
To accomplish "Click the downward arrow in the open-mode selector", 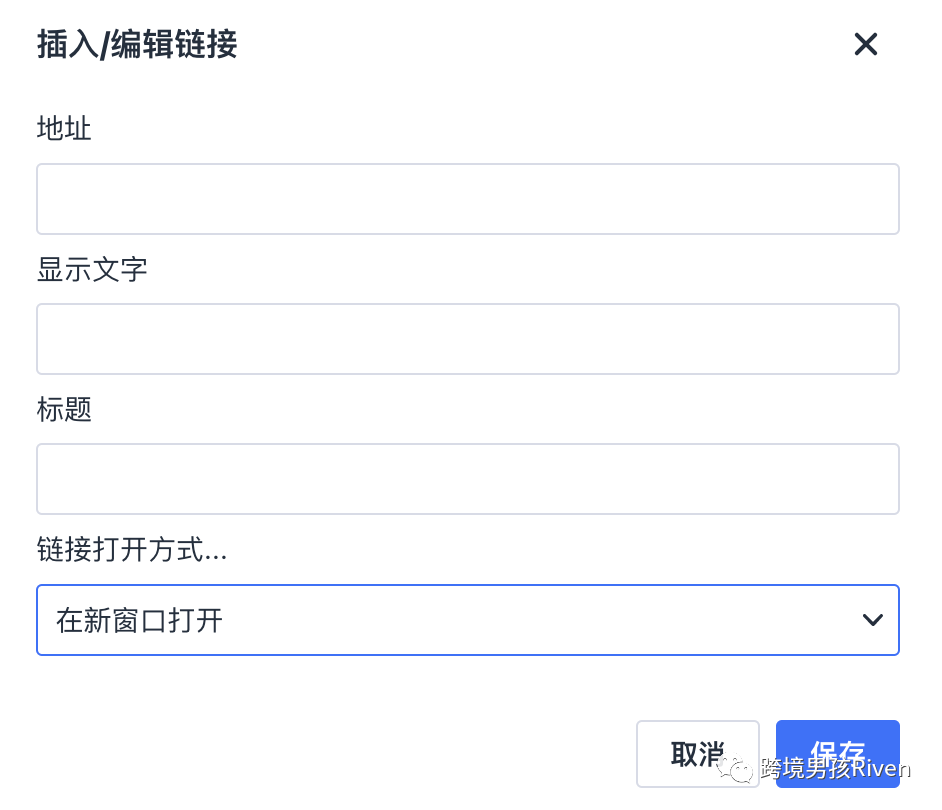I will 872,620.
